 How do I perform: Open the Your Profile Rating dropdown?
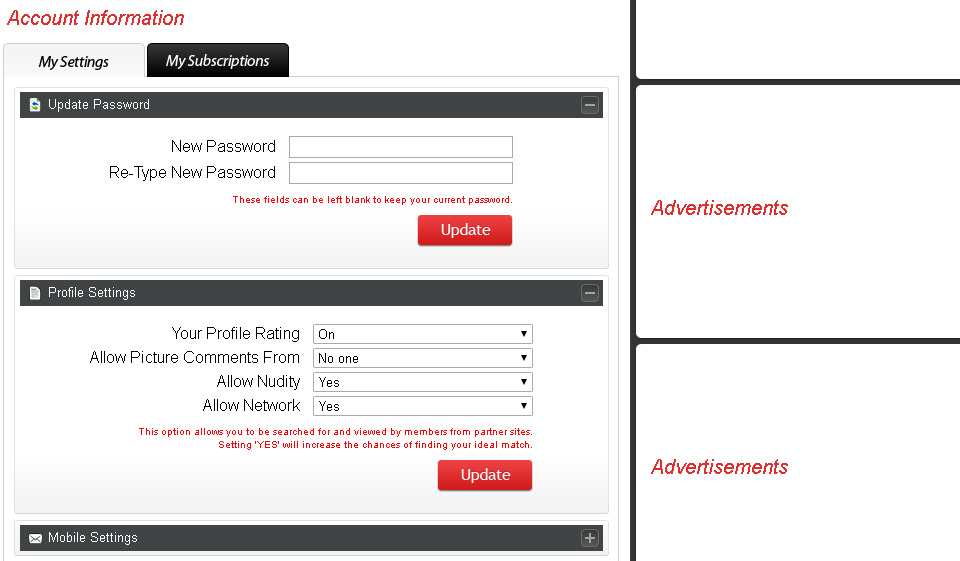(x=422, y=334)
